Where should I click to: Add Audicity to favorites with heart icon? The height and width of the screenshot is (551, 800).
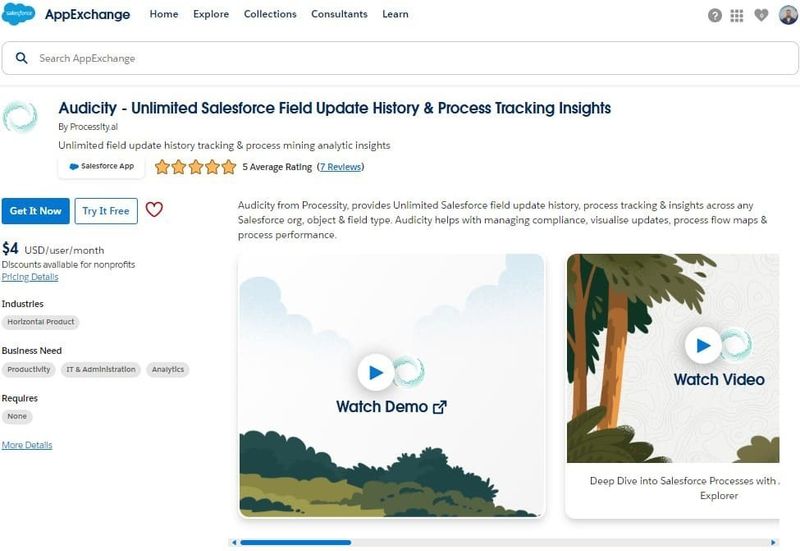point(154,210)
